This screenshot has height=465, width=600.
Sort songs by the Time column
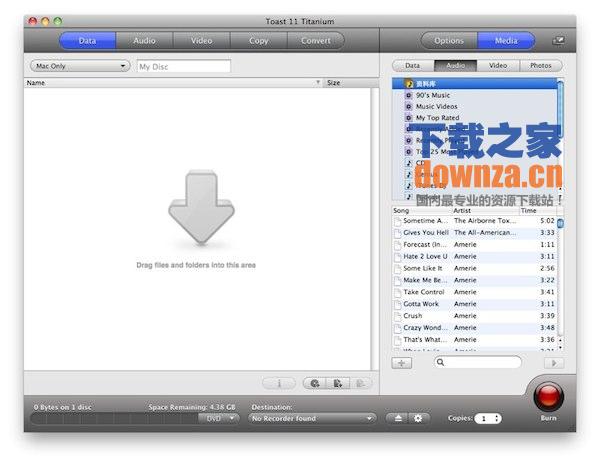click(x=538, y=211)
